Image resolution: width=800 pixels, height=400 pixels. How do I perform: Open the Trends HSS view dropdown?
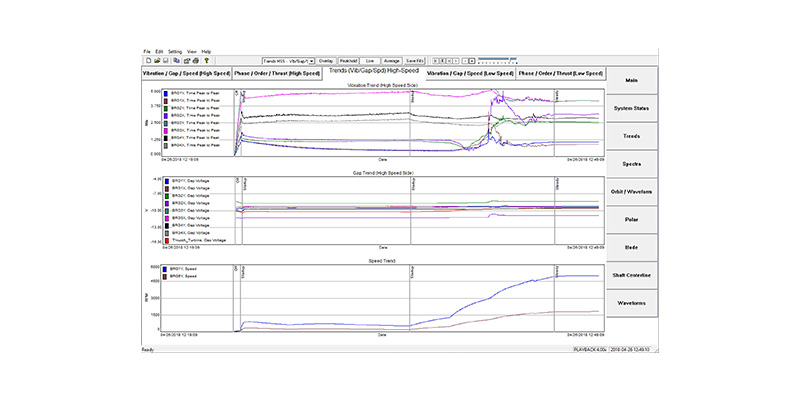[x=289, y=60]
